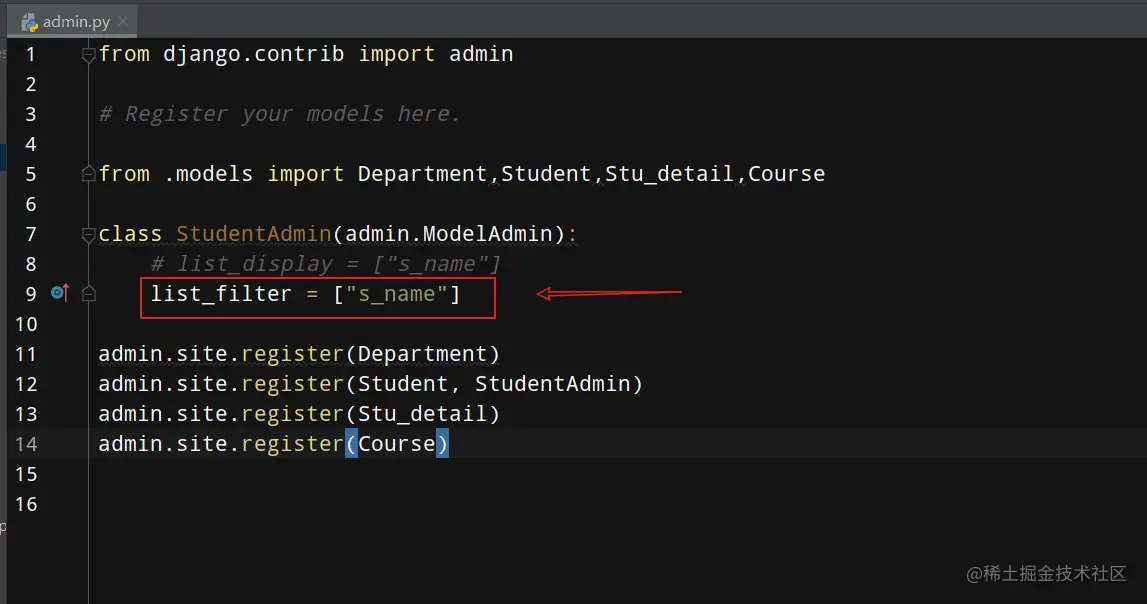1147x604 pixels.
Task: Click the Python file icon on admin.py tab
Action: click(29, 23)
